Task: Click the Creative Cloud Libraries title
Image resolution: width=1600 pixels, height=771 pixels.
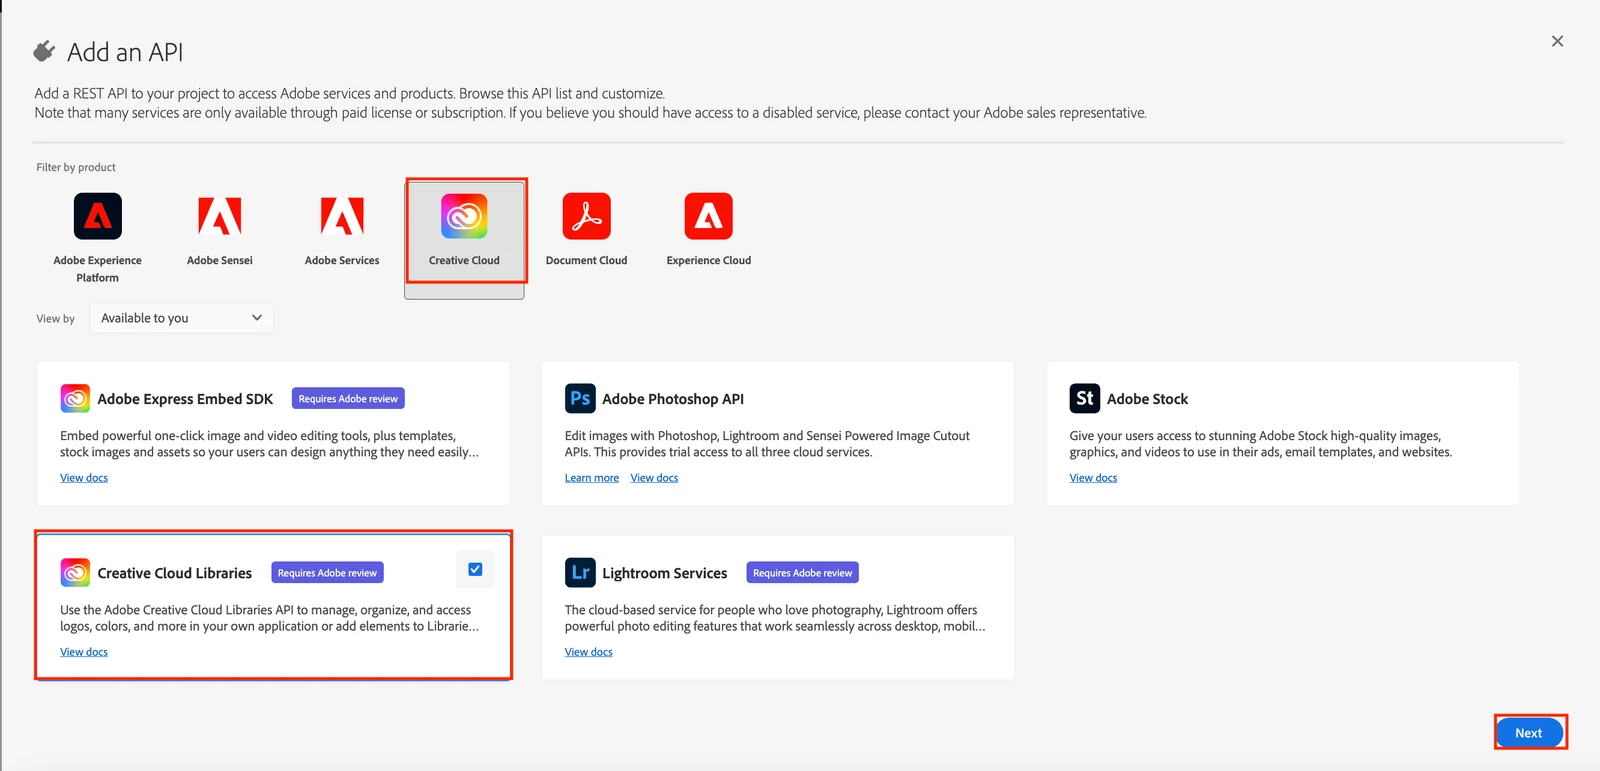Action: click(175, 573)
